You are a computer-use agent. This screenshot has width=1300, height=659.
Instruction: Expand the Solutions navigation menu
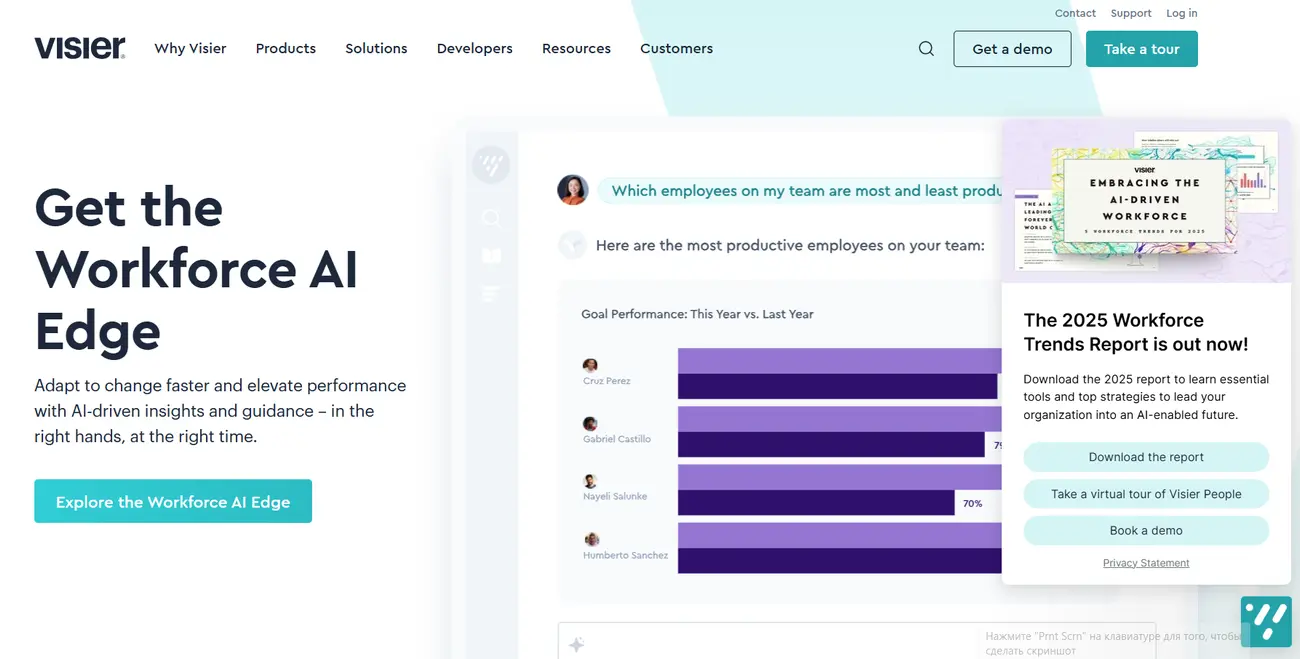(x=376, y=49)
